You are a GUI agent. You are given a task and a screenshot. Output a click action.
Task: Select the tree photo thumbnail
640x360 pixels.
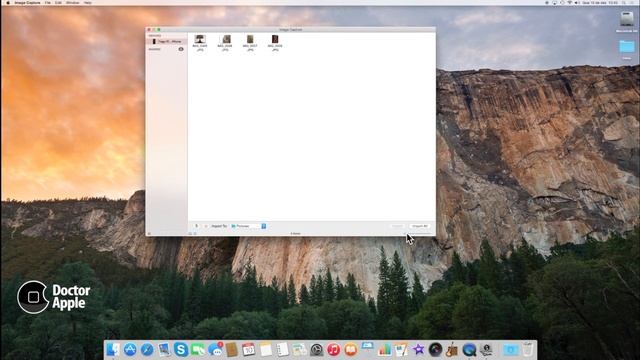(x=200, y=39)
